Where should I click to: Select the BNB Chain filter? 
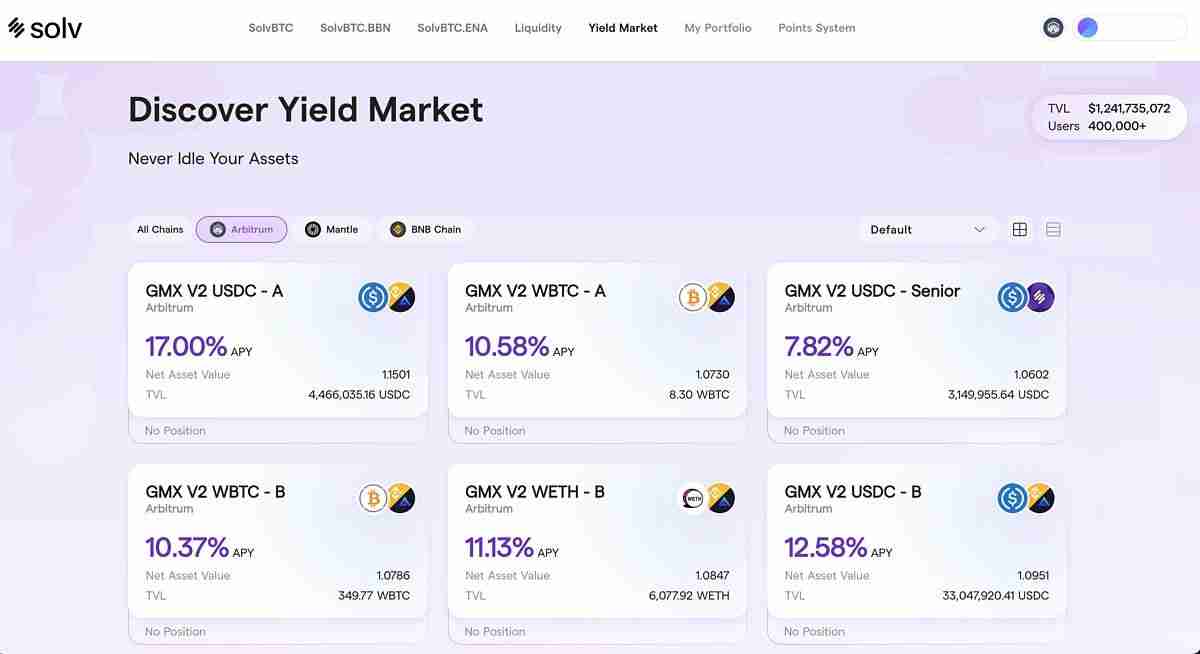426,230
